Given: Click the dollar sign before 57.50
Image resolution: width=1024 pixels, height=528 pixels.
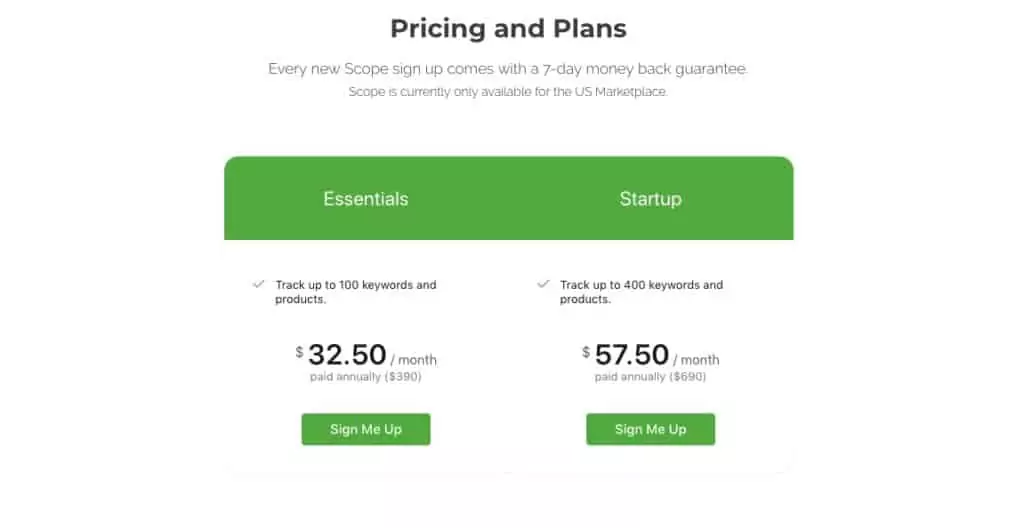Looking at the screenshot, I should (586, 352).
